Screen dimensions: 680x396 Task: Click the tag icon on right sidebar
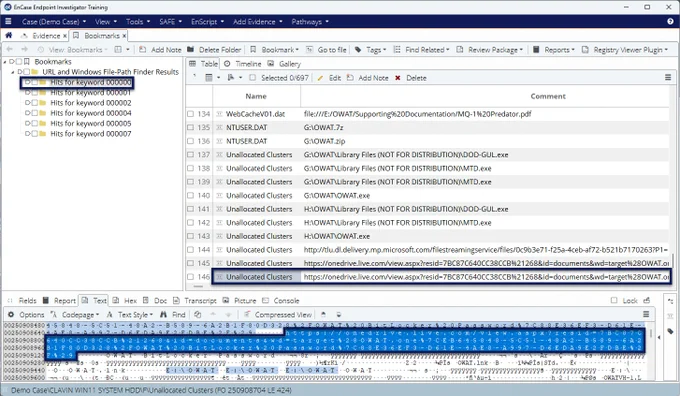click(670, 331)
